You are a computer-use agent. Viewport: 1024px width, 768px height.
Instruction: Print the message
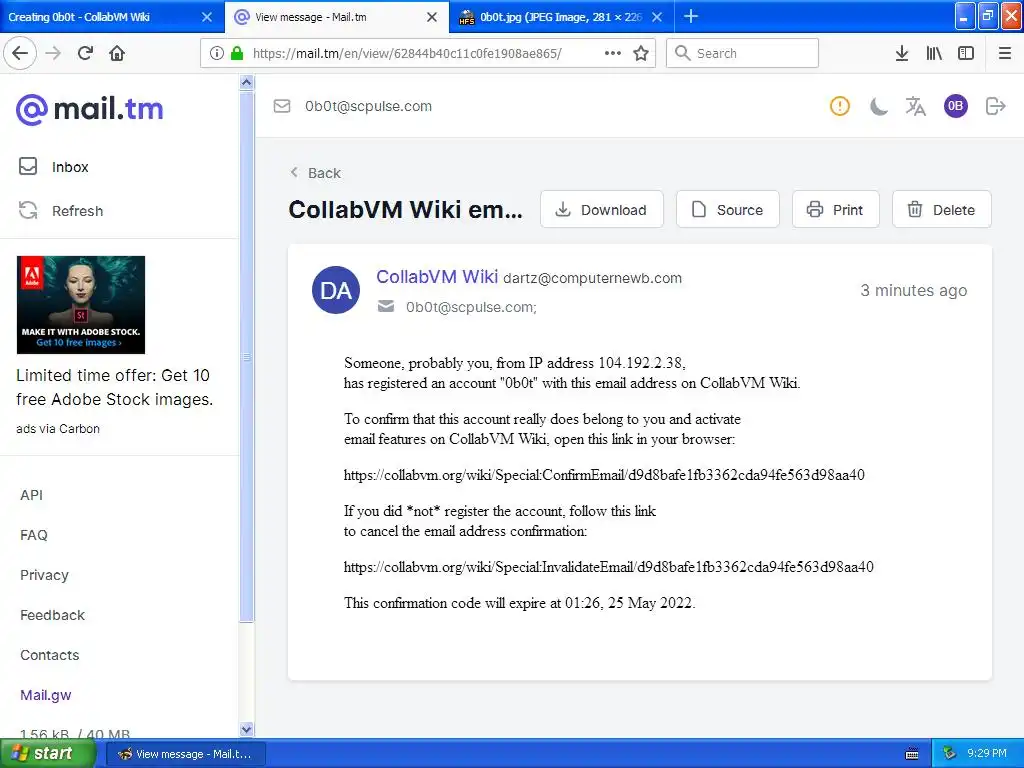coord(835,210)
